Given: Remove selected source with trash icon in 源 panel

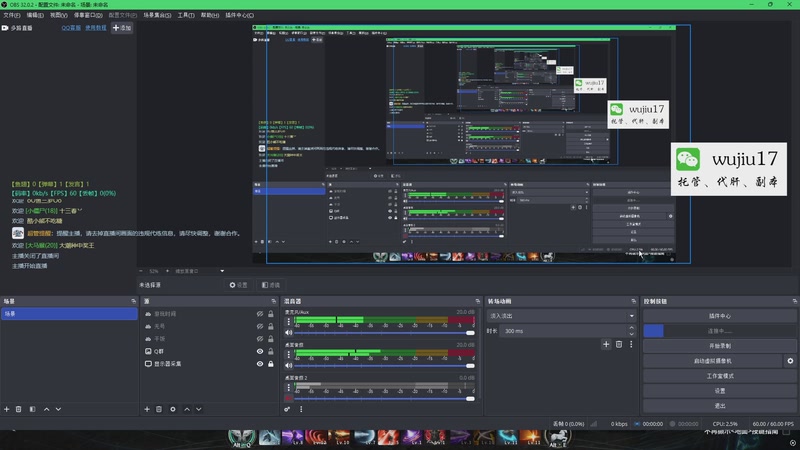Looking at the screenshot, I should pos(159,409).
